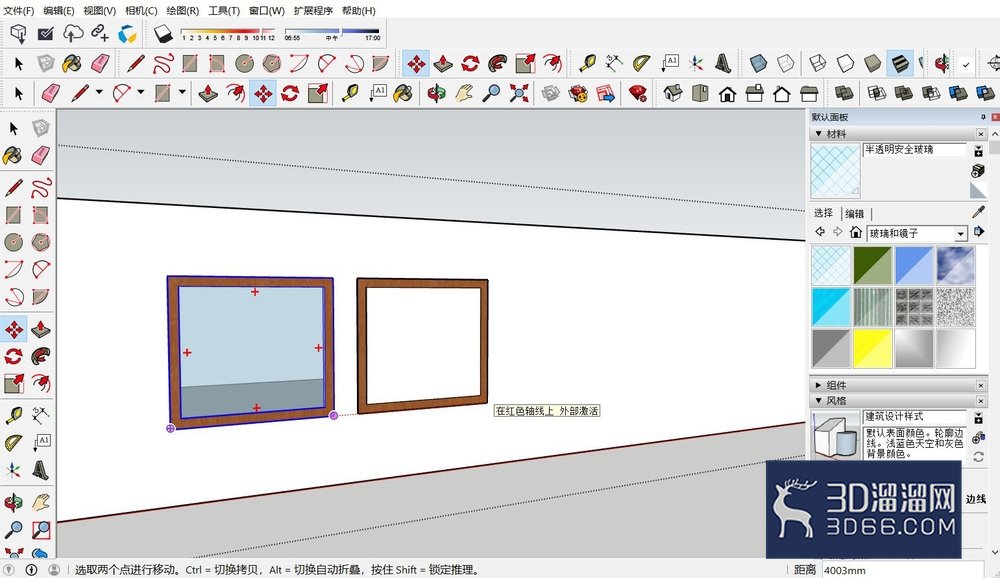The image size is (1000, 578).
Task: Choose the Dimensions tool in the second toolbar row
Action: [614, 64]
